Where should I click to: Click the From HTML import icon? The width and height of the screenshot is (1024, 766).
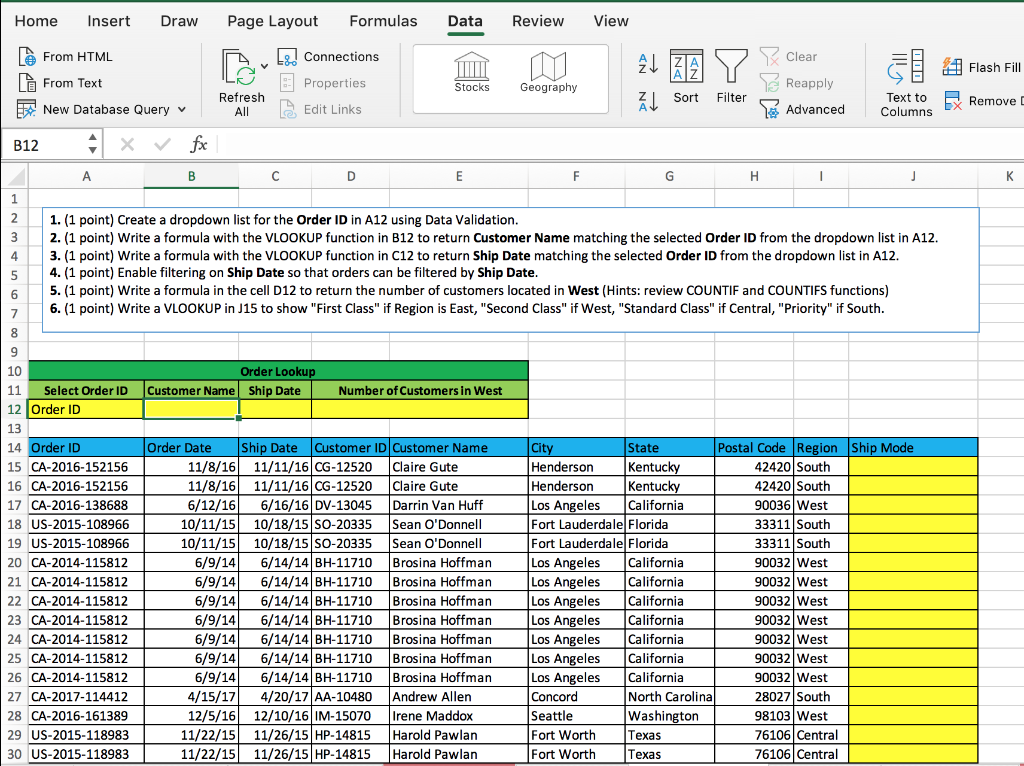tap(28, 57)
